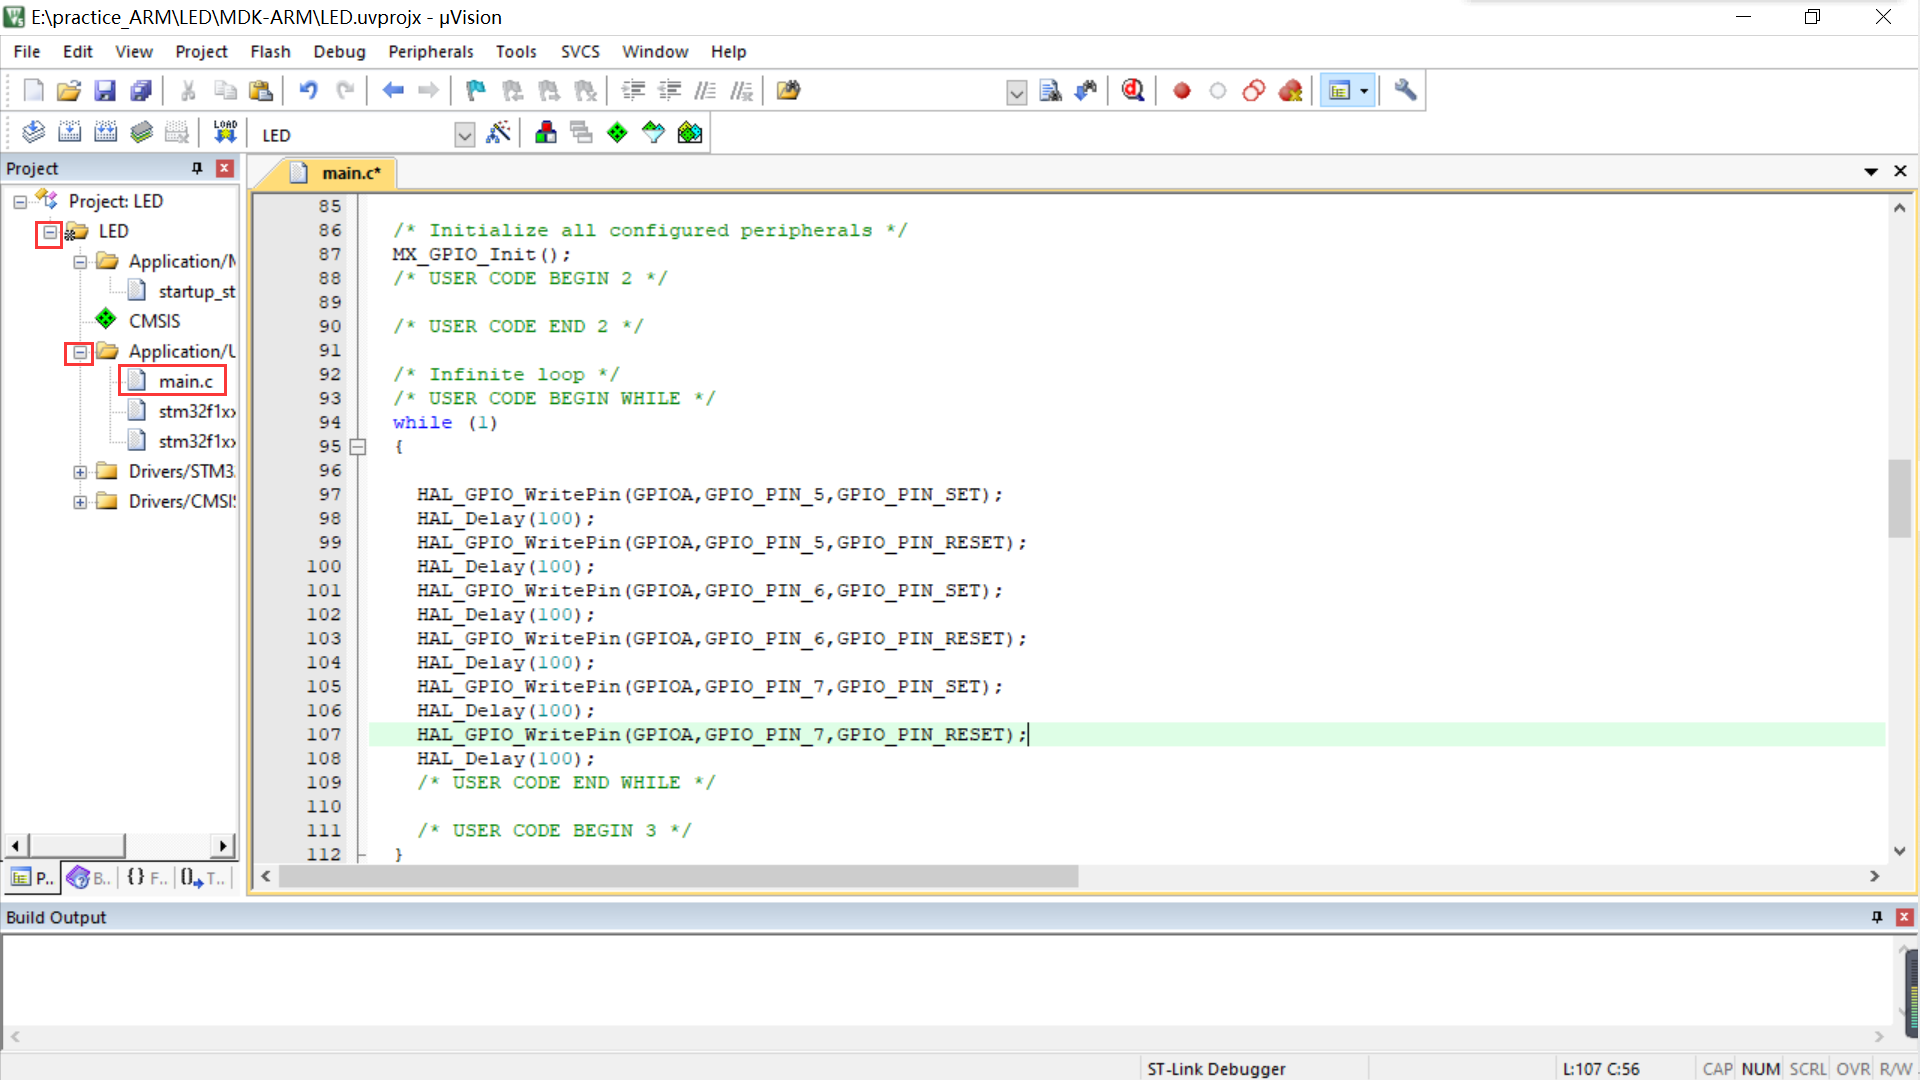Open Manage Project Items icon
The image size is (1920, 1080).
click(x=546, y=133)
